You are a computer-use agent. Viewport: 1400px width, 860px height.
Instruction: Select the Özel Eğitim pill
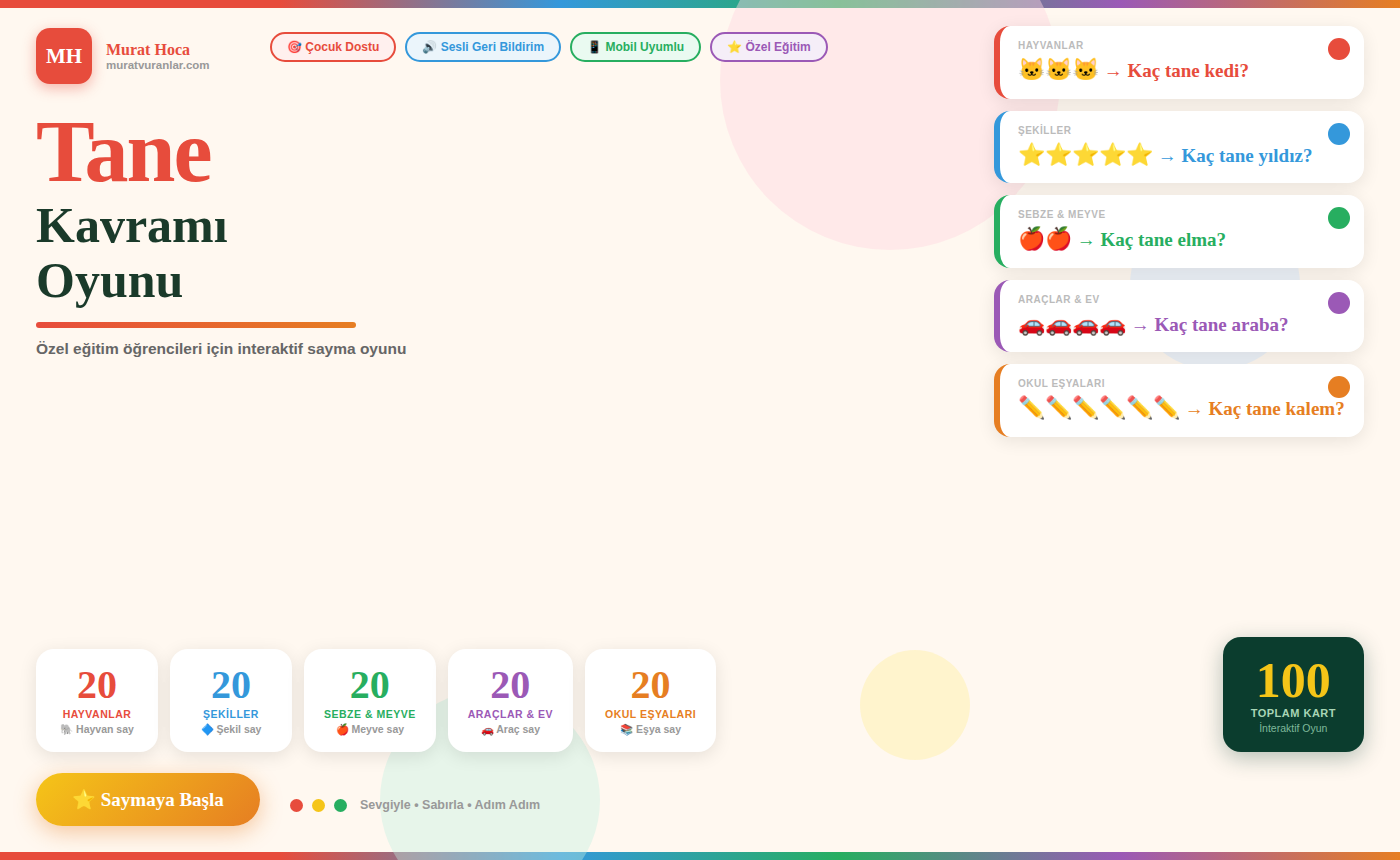[x=769, y=47]
